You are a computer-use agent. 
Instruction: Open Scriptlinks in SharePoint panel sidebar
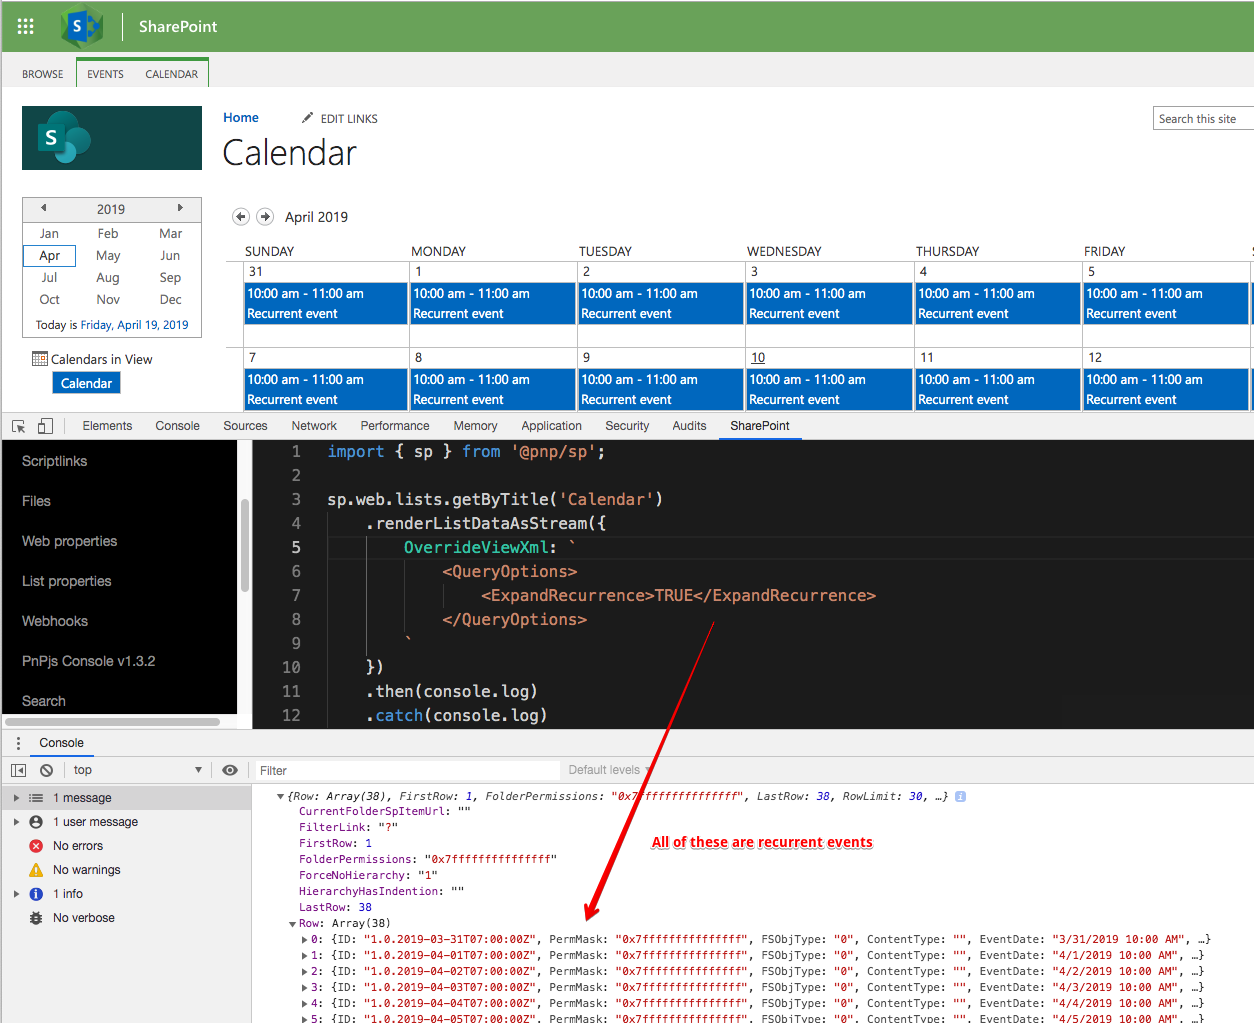tap(55, 461)
